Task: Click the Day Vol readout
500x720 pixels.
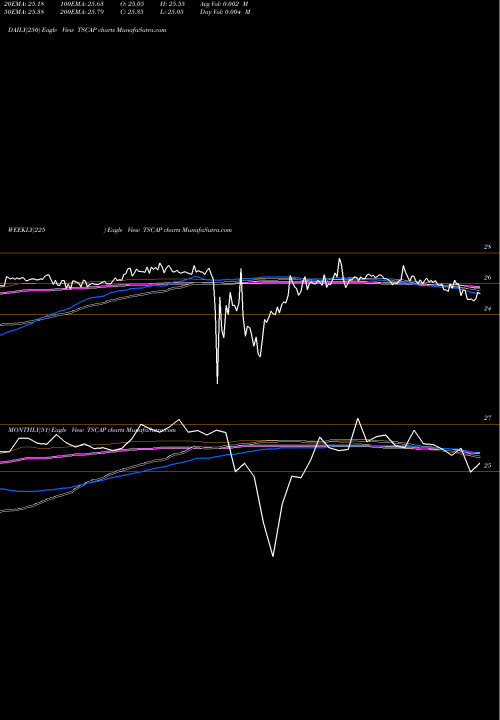Action: click(225, 12)
